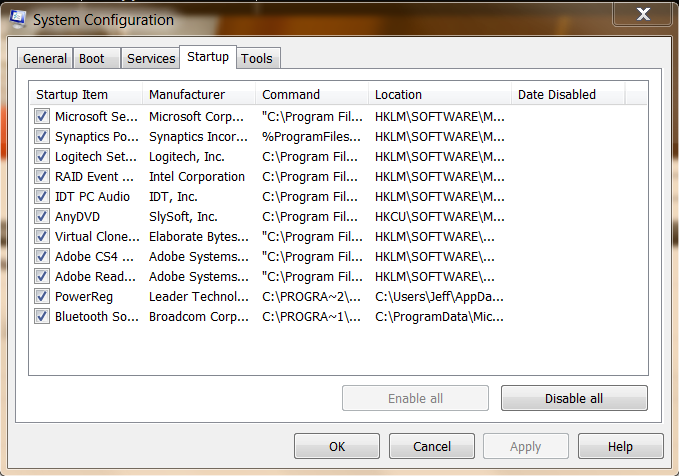Select the IDT, Inc. manufacturer cell
The image size is (679, 476).
click(173, 197)
